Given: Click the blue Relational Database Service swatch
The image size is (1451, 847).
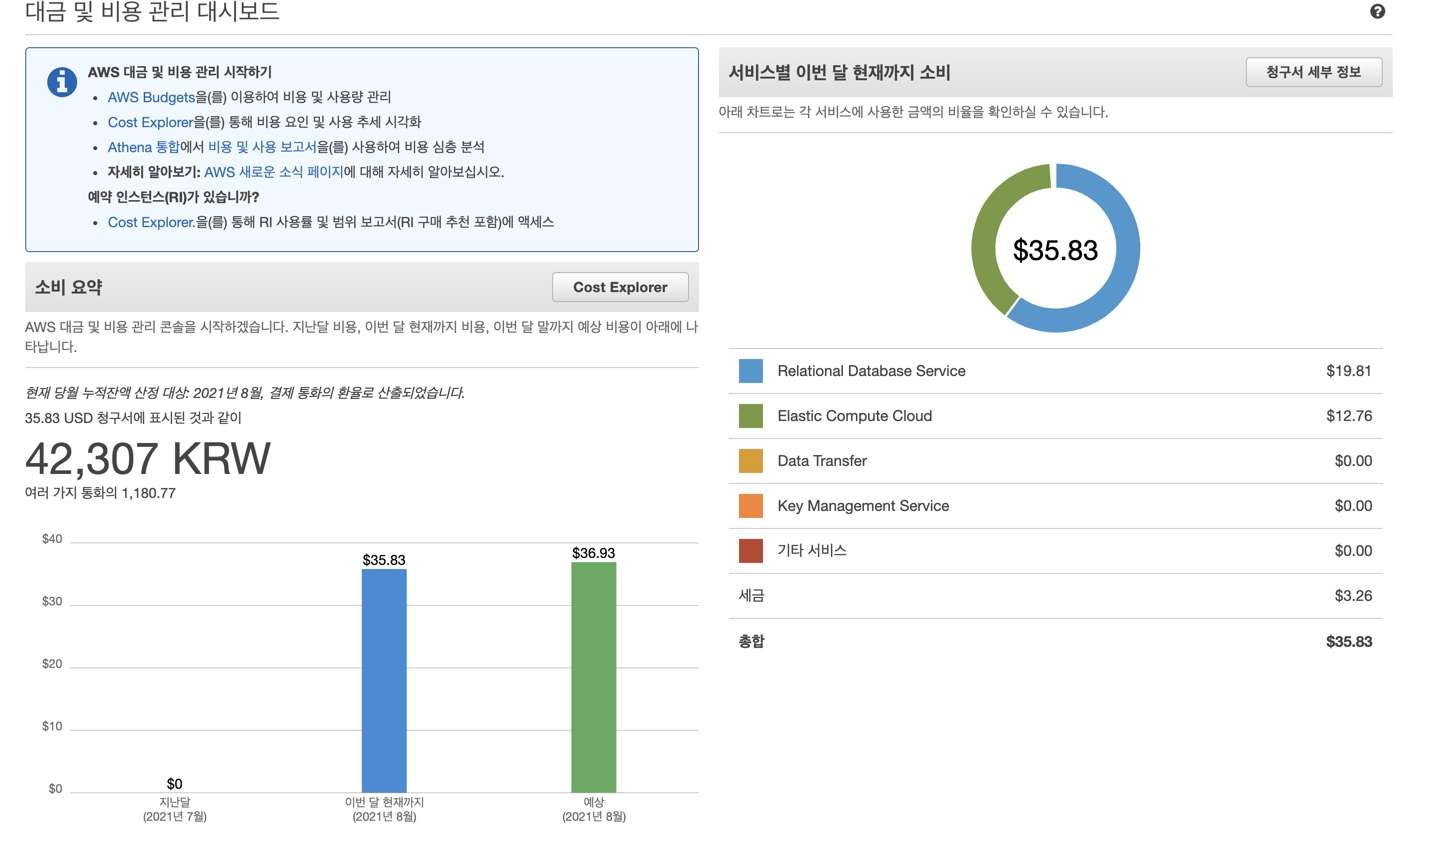Looking at the screenshot, I should pos(750,371).
